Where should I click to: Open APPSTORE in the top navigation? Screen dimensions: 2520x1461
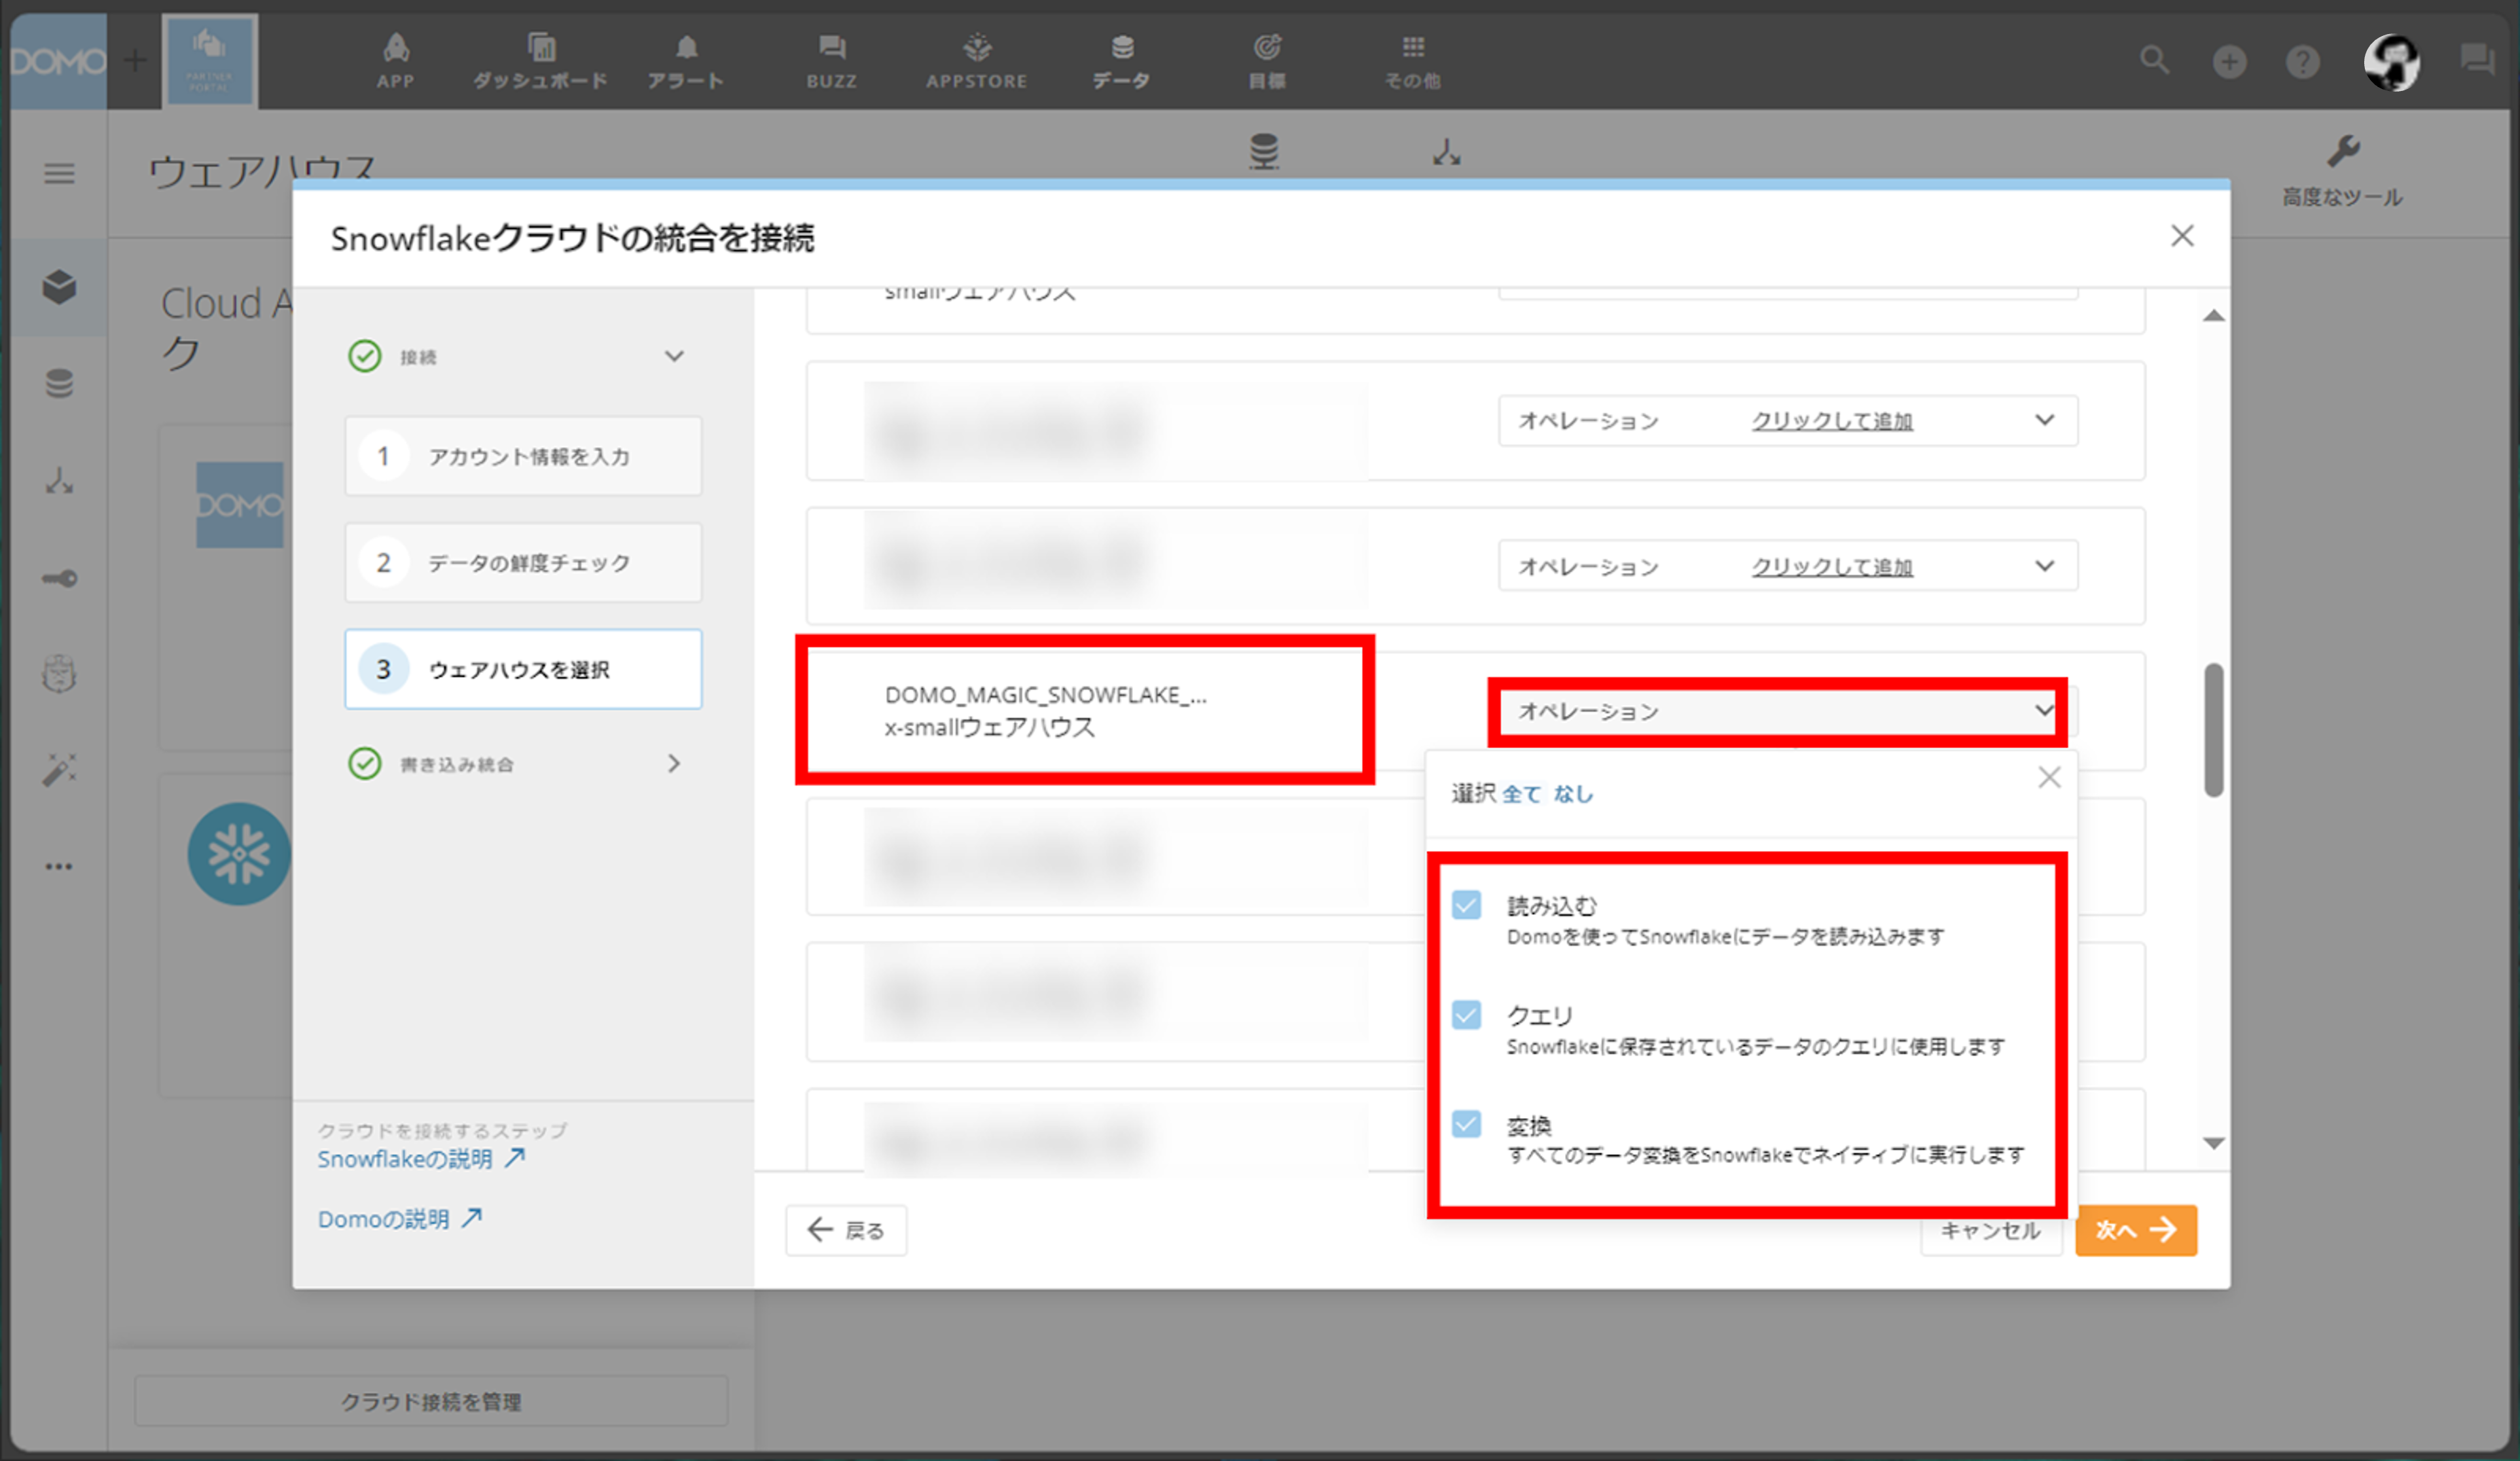976,60
